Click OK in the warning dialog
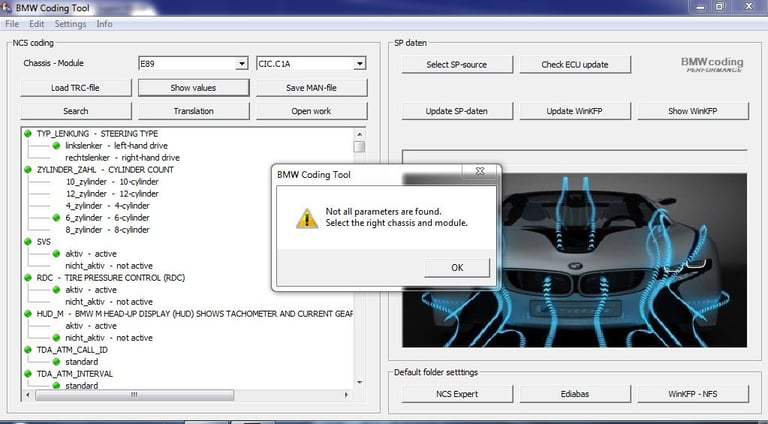The width and height of the screenshot is (768, 424). [x=457, y=267]
